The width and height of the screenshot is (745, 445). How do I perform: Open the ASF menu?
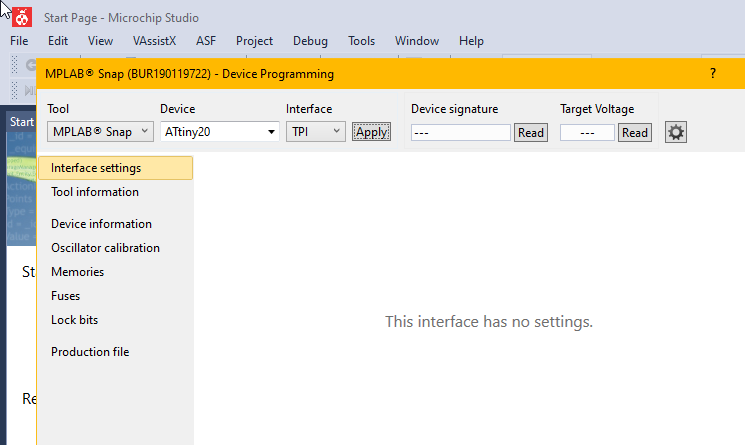click(206, 41)
